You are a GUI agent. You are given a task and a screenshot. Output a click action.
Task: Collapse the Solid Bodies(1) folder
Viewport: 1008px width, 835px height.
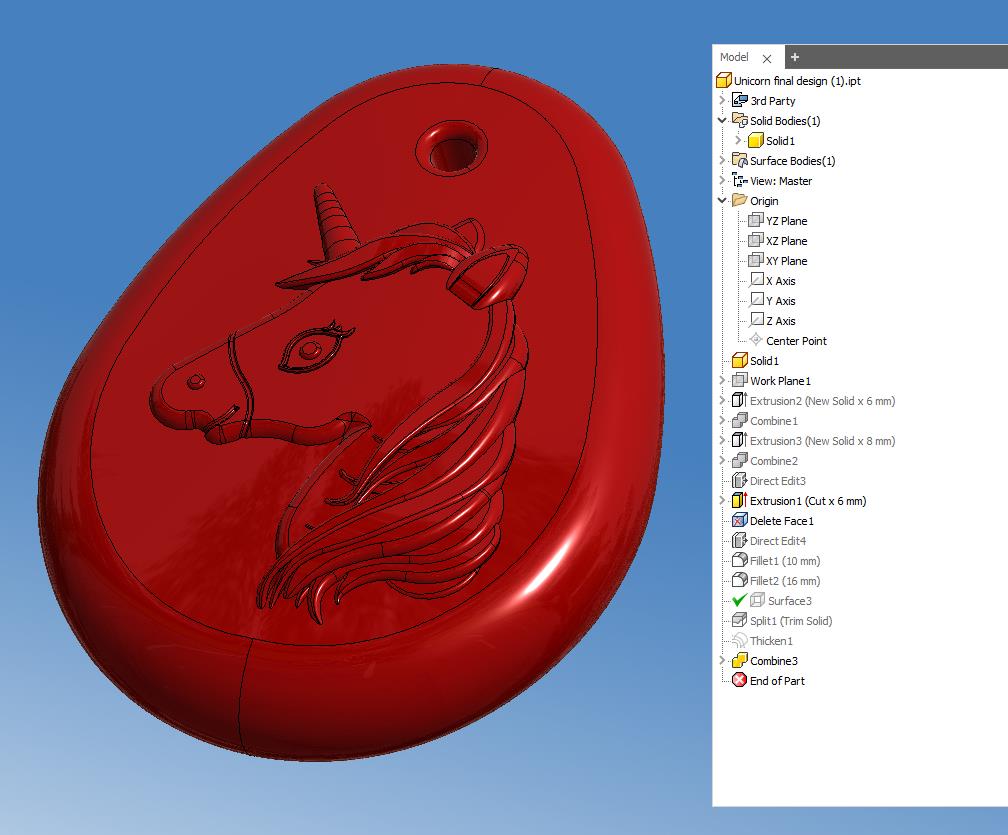click(722, 120)
